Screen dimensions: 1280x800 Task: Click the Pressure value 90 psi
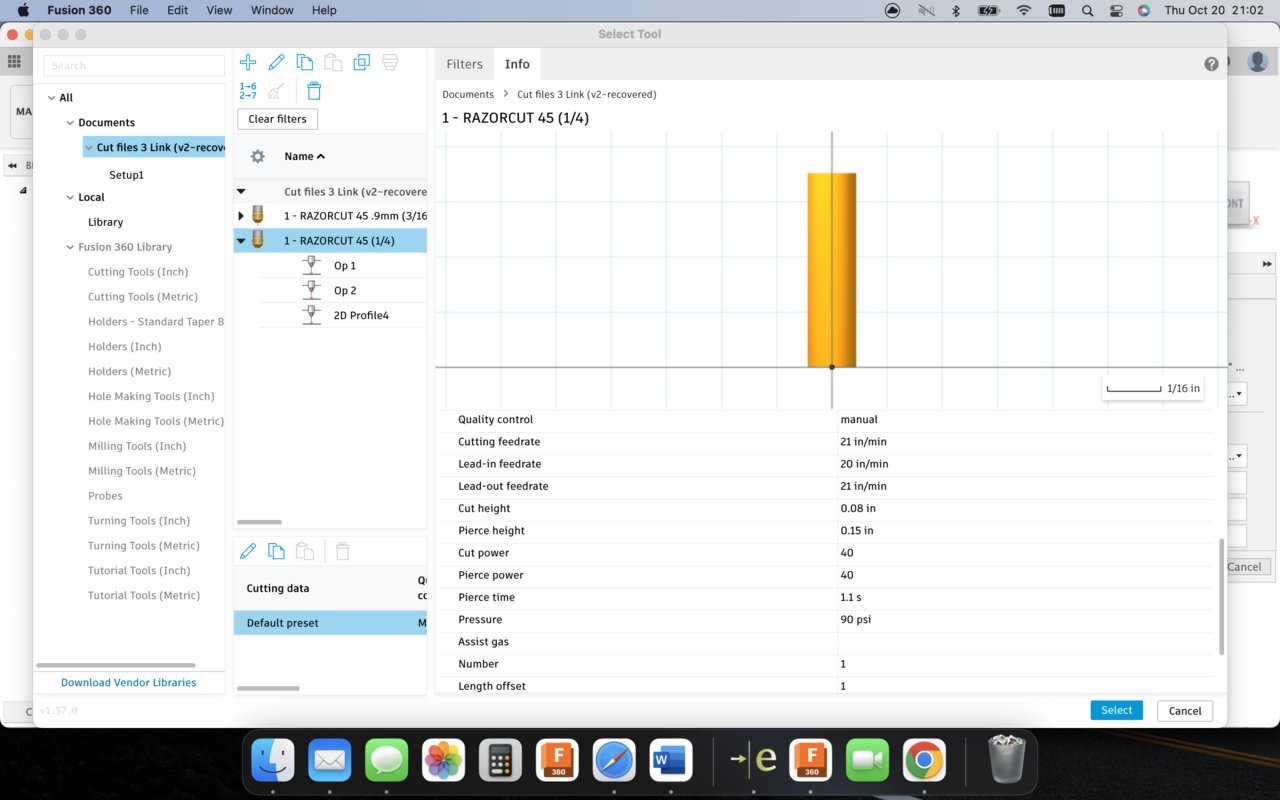click(855, 619)
